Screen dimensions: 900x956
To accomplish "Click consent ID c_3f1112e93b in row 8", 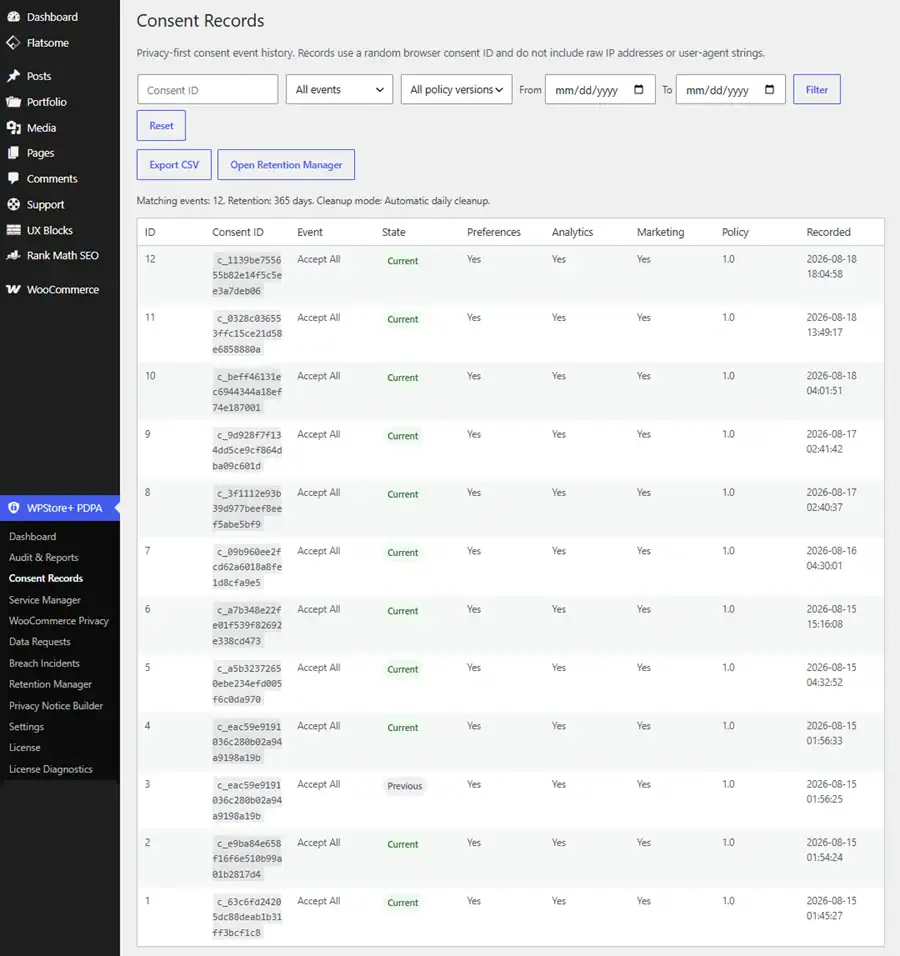I will (247, 508).
